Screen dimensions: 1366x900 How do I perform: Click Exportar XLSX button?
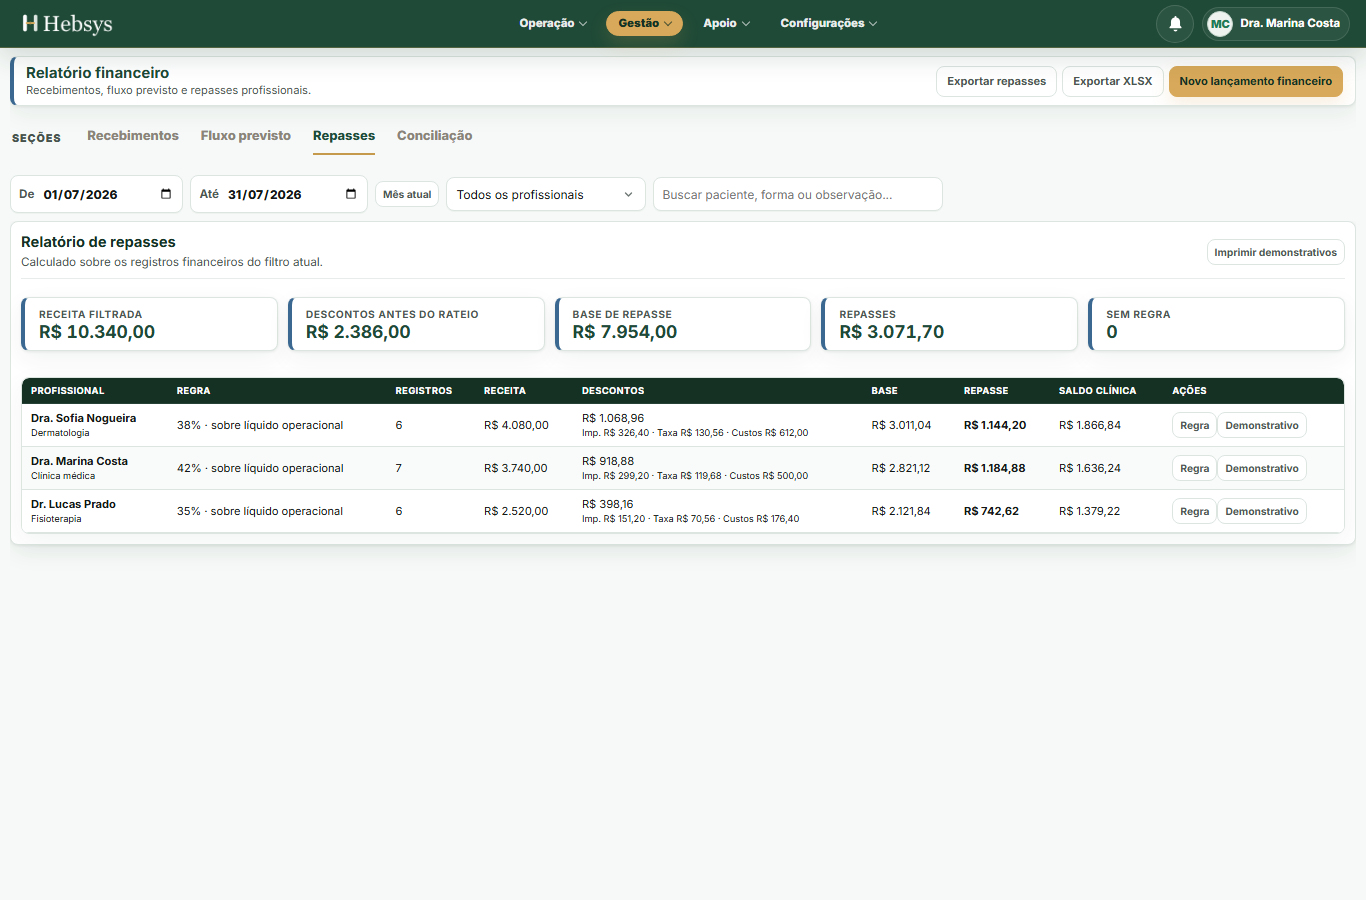tap(1113, 81)
